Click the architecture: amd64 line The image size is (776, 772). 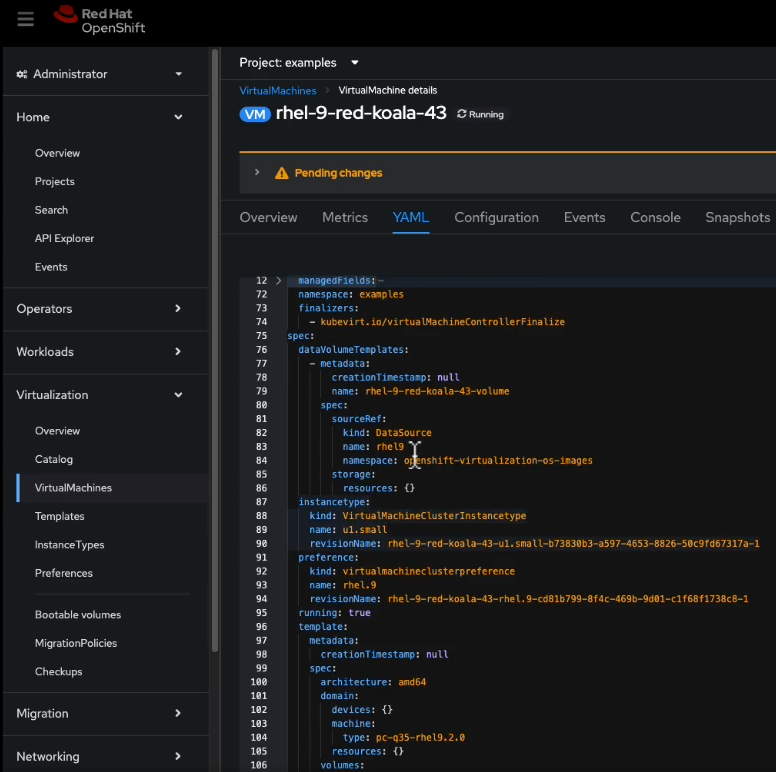[x=373, y=682]
